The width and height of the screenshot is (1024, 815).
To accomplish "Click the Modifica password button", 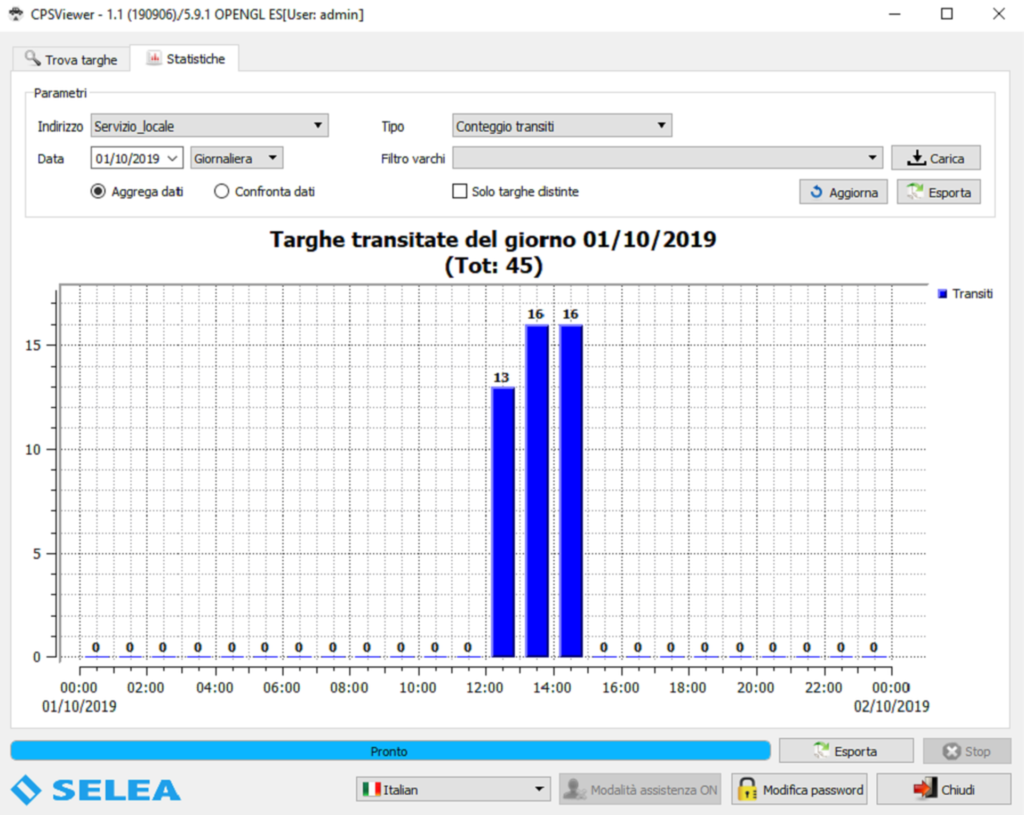I will [x=799, y=789].
